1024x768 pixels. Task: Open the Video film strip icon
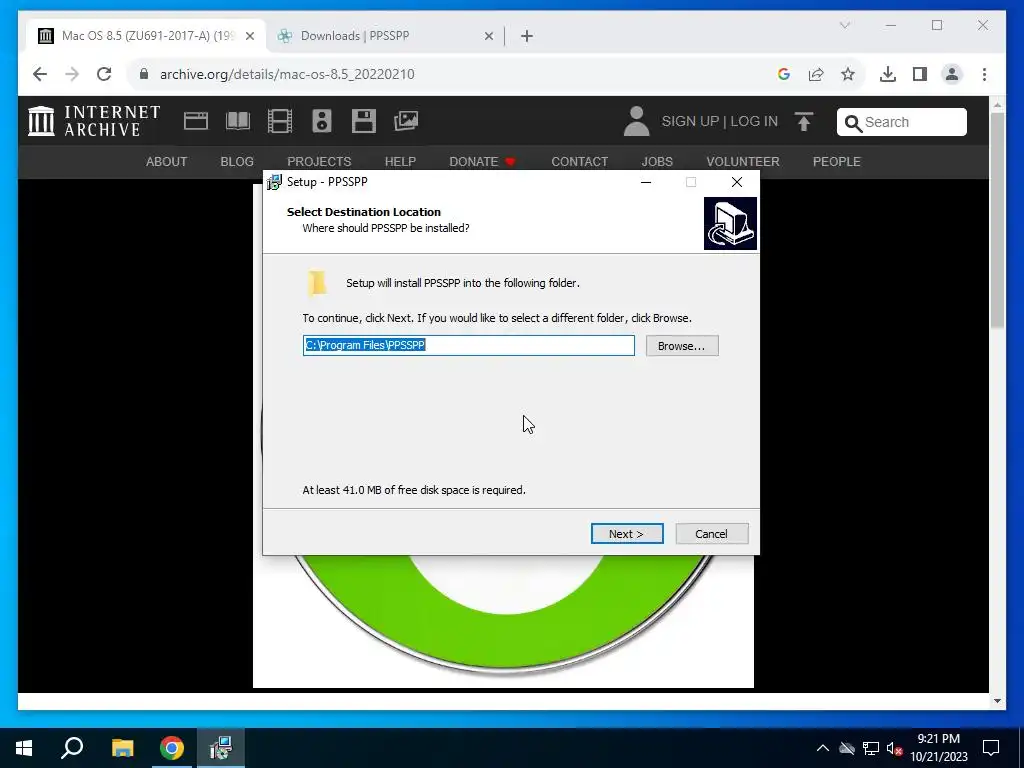click(x=280, y=121)
